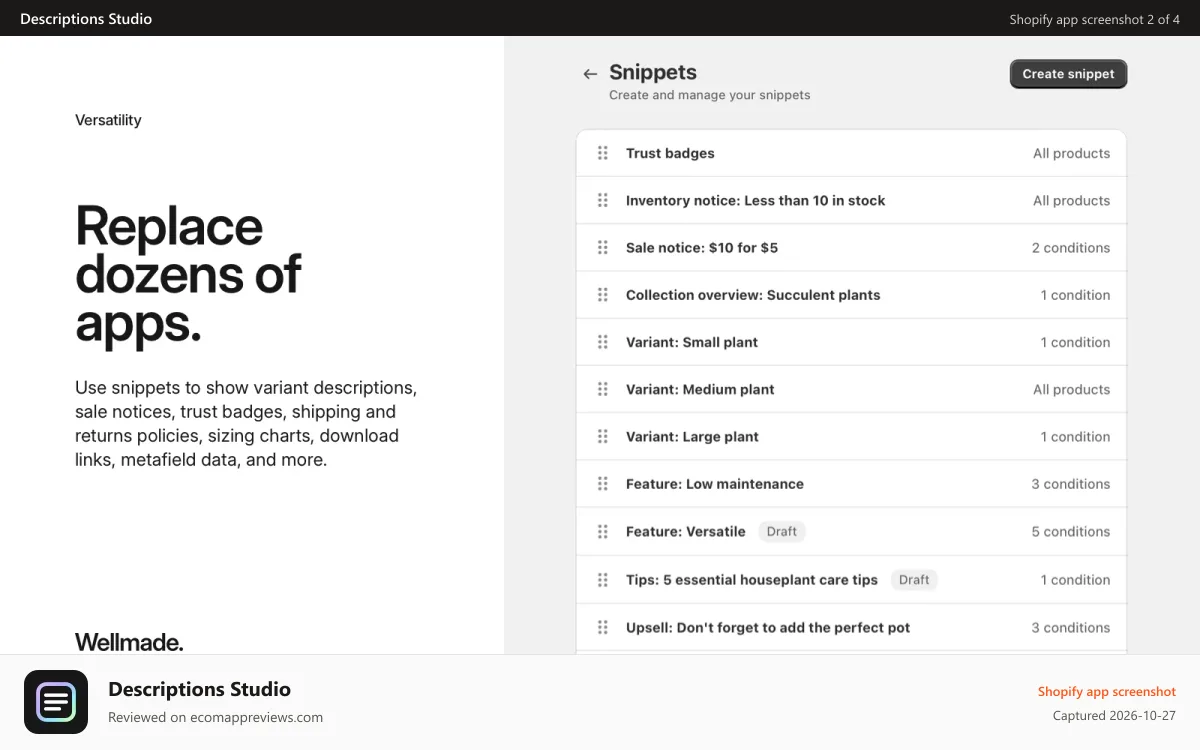Image resolution: width=1200 pixels, height=750 pixels.
Task: Click Descriptions Studio name in footer
Action: [x=199, y=689]
